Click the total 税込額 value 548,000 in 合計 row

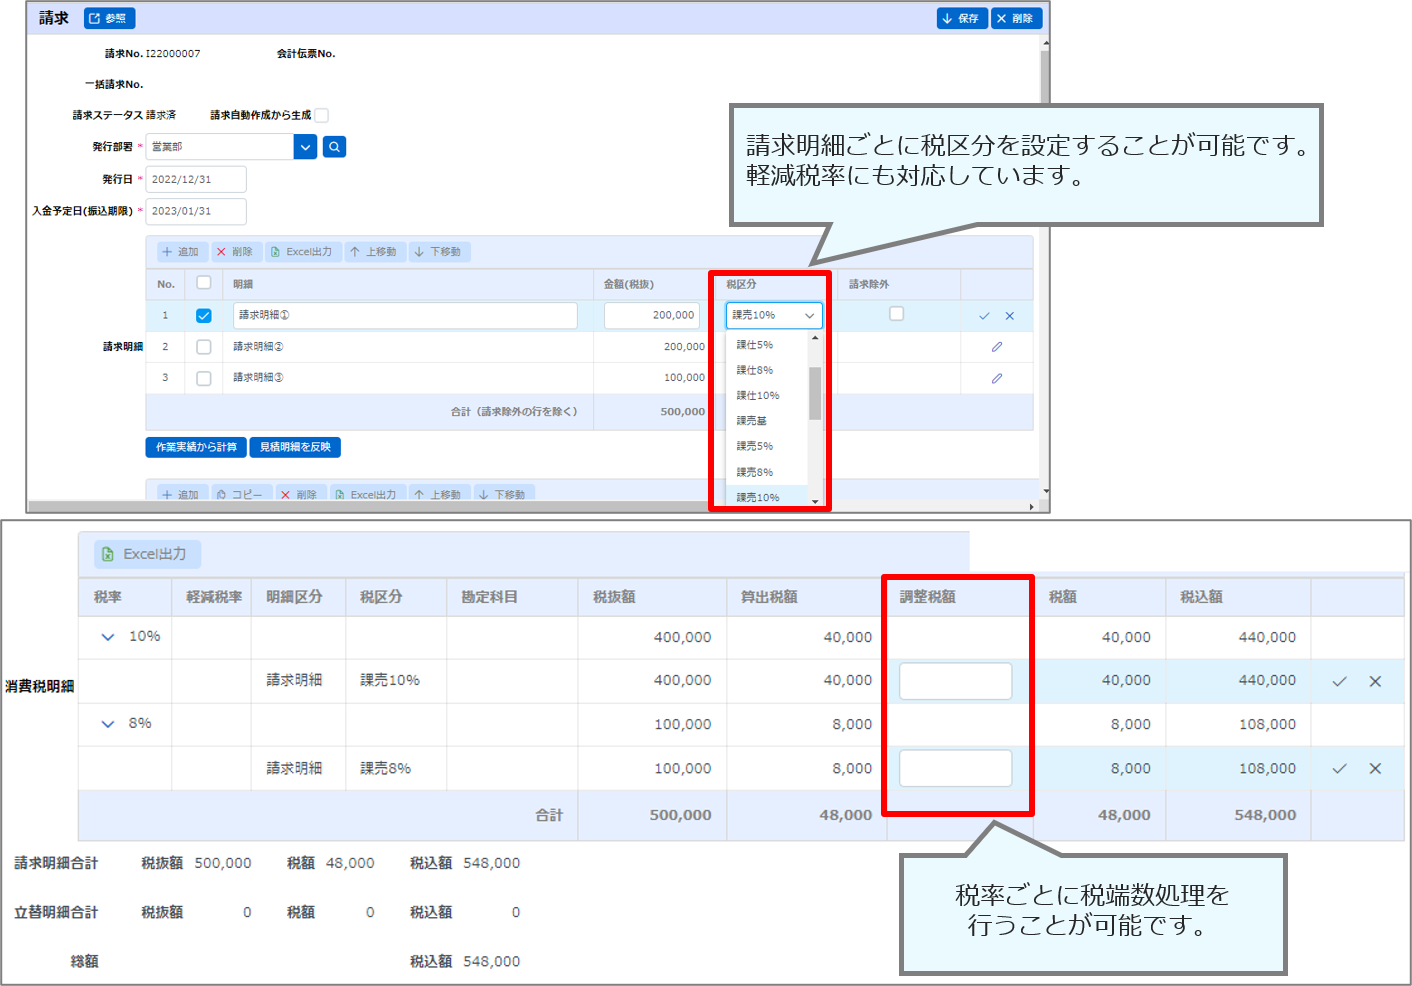click(1265, 815)
